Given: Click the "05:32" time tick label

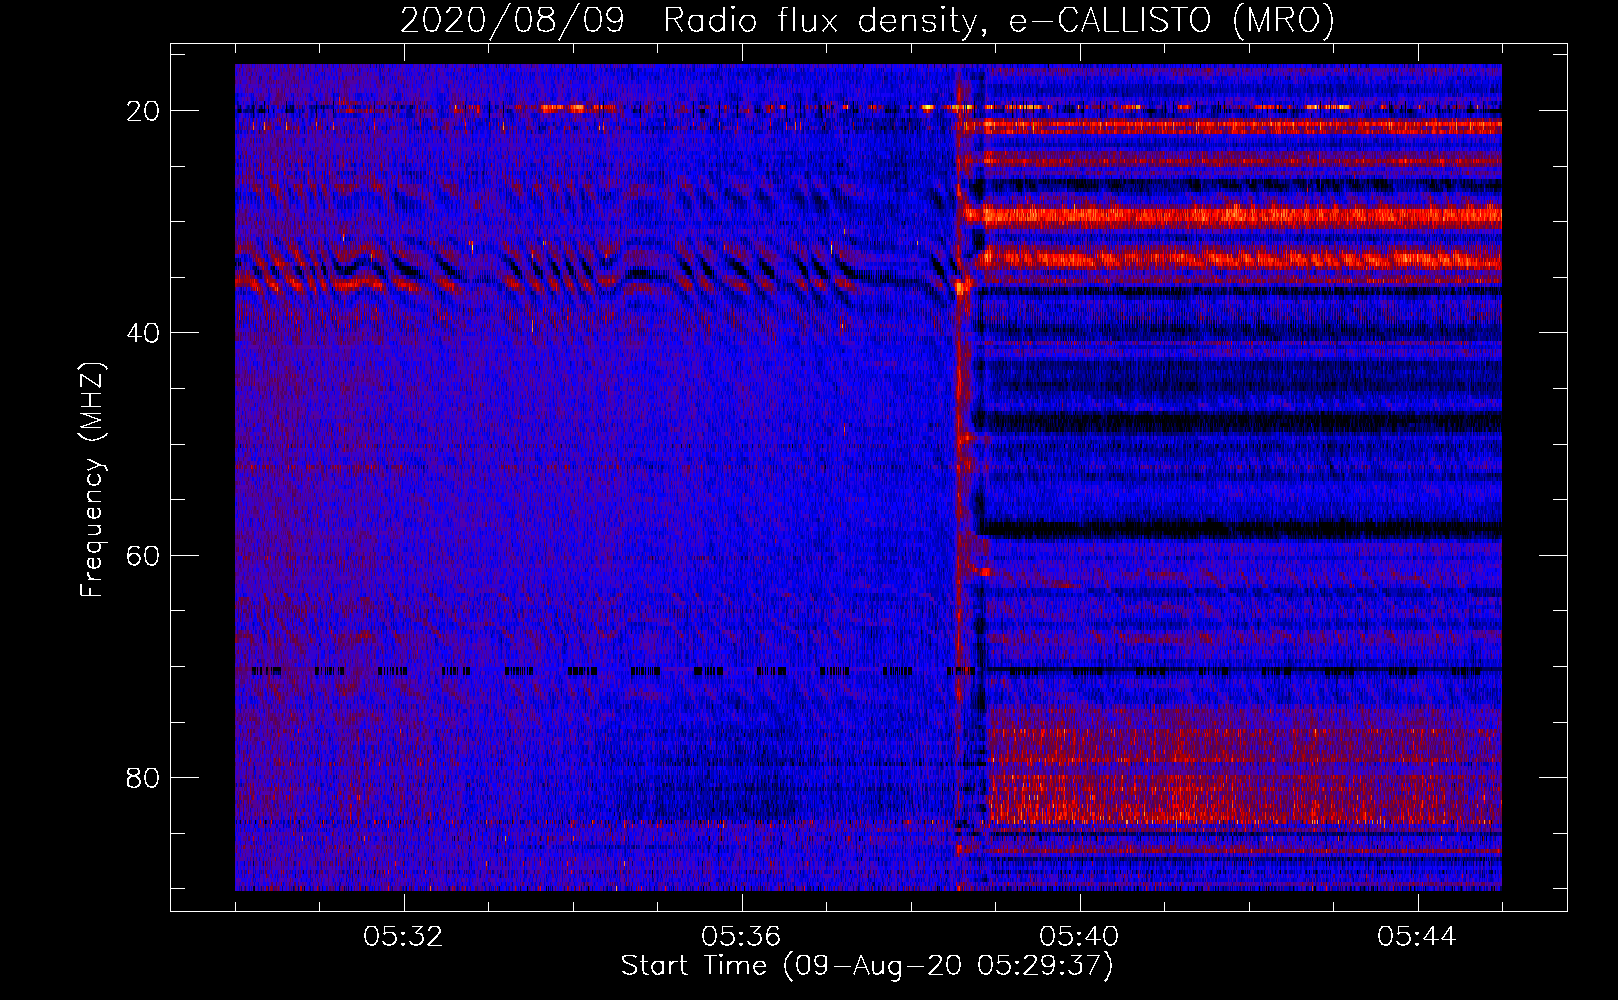Looking at the screenshot, I should (x=404, y=937).
